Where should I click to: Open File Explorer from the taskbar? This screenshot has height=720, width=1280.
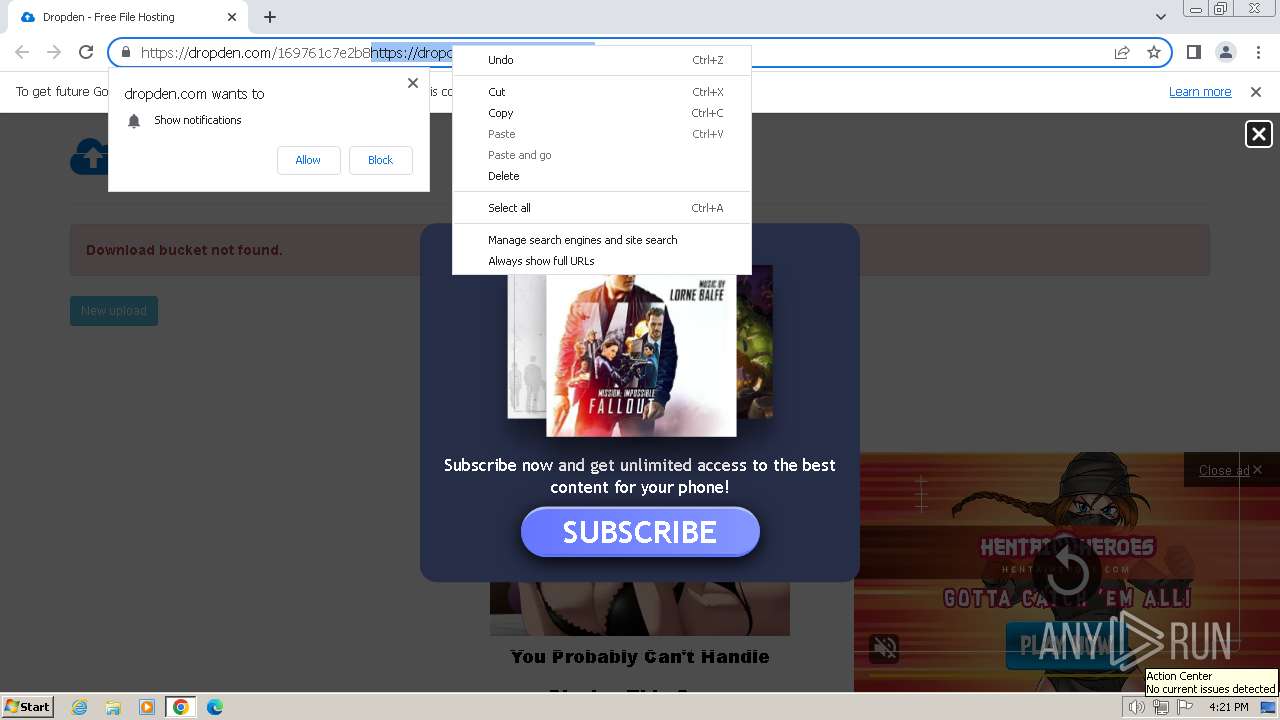pyautogui.click(x=113, y=707)
